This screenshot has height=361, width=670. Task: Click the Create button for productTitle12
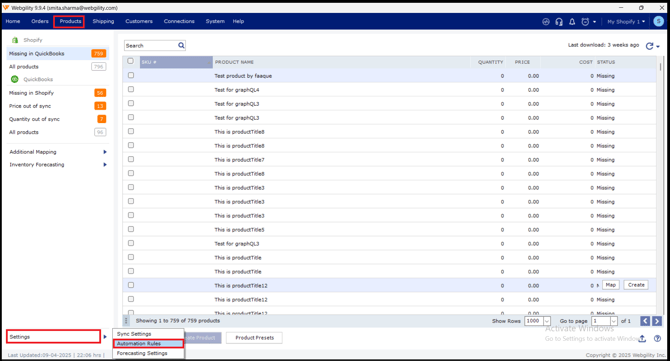point(636,285)
